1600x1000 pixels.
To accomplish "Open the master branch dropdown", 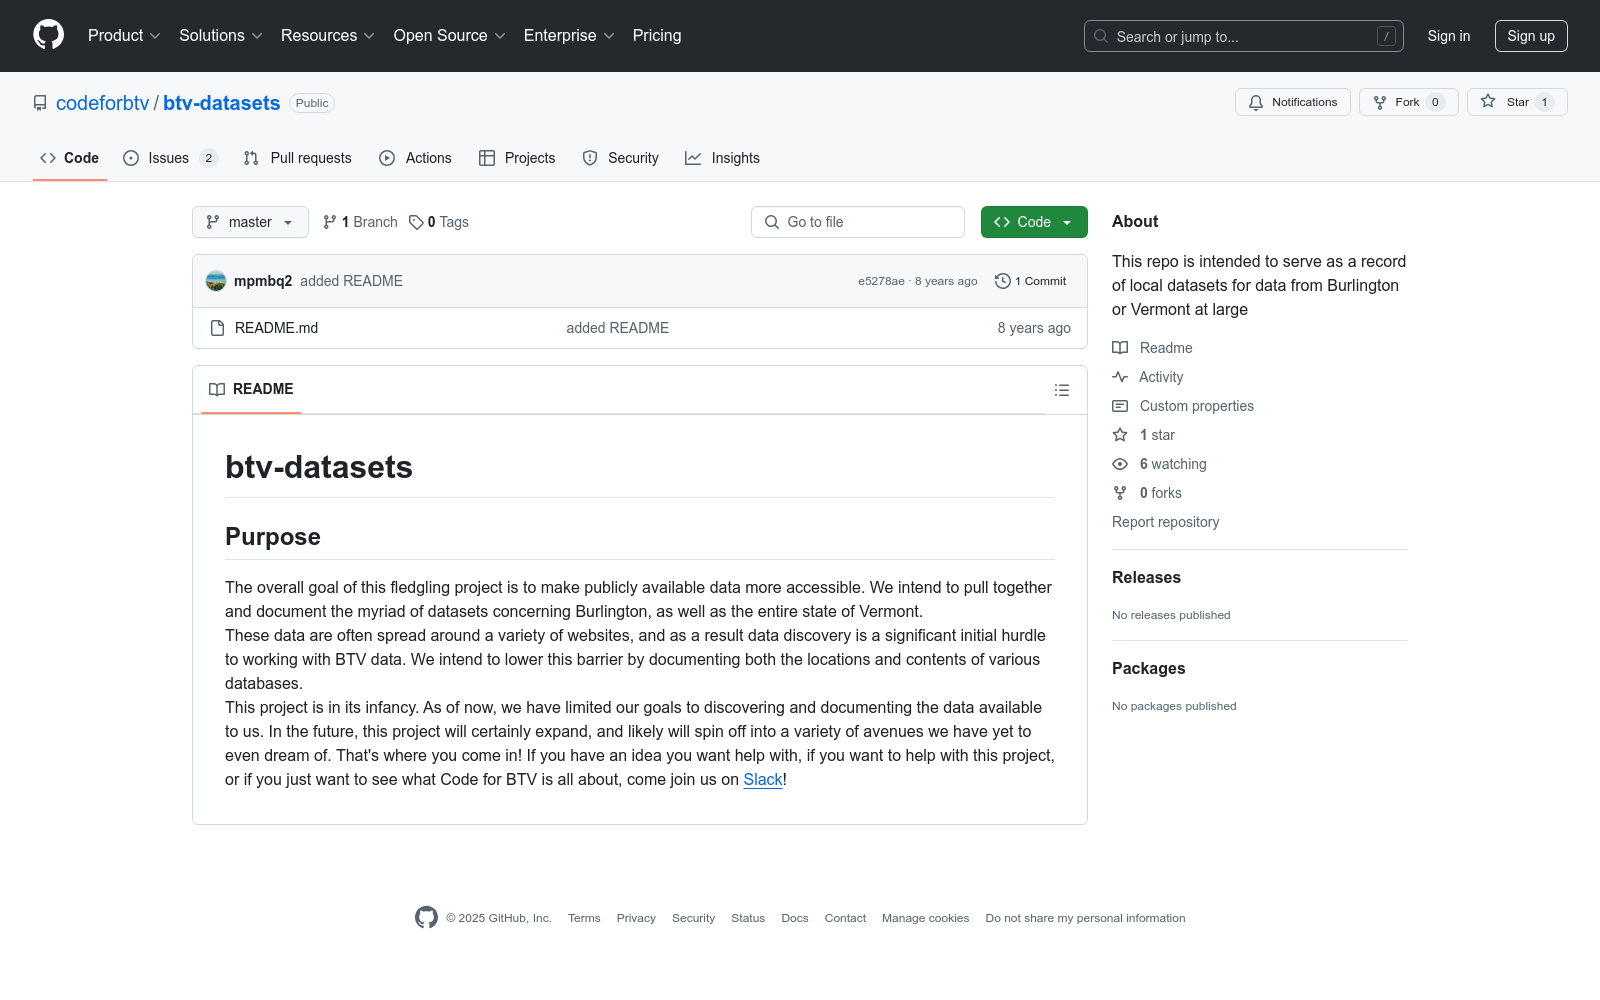I will click(250, 222).
